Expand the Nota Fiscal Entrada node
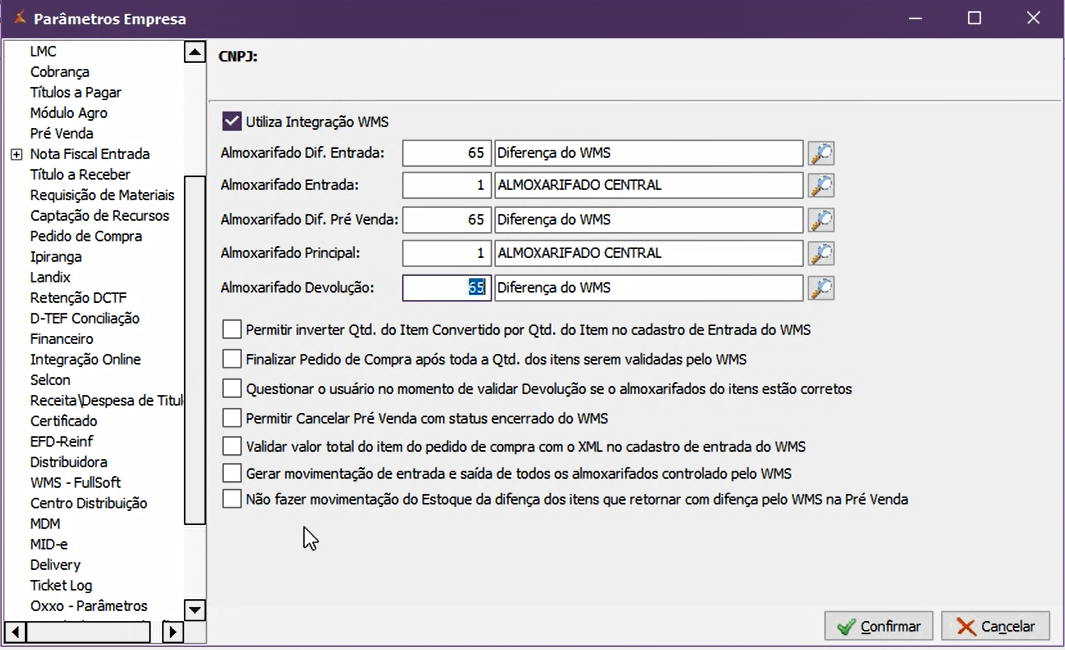The image size is (1065, 650). coord(16,154)
